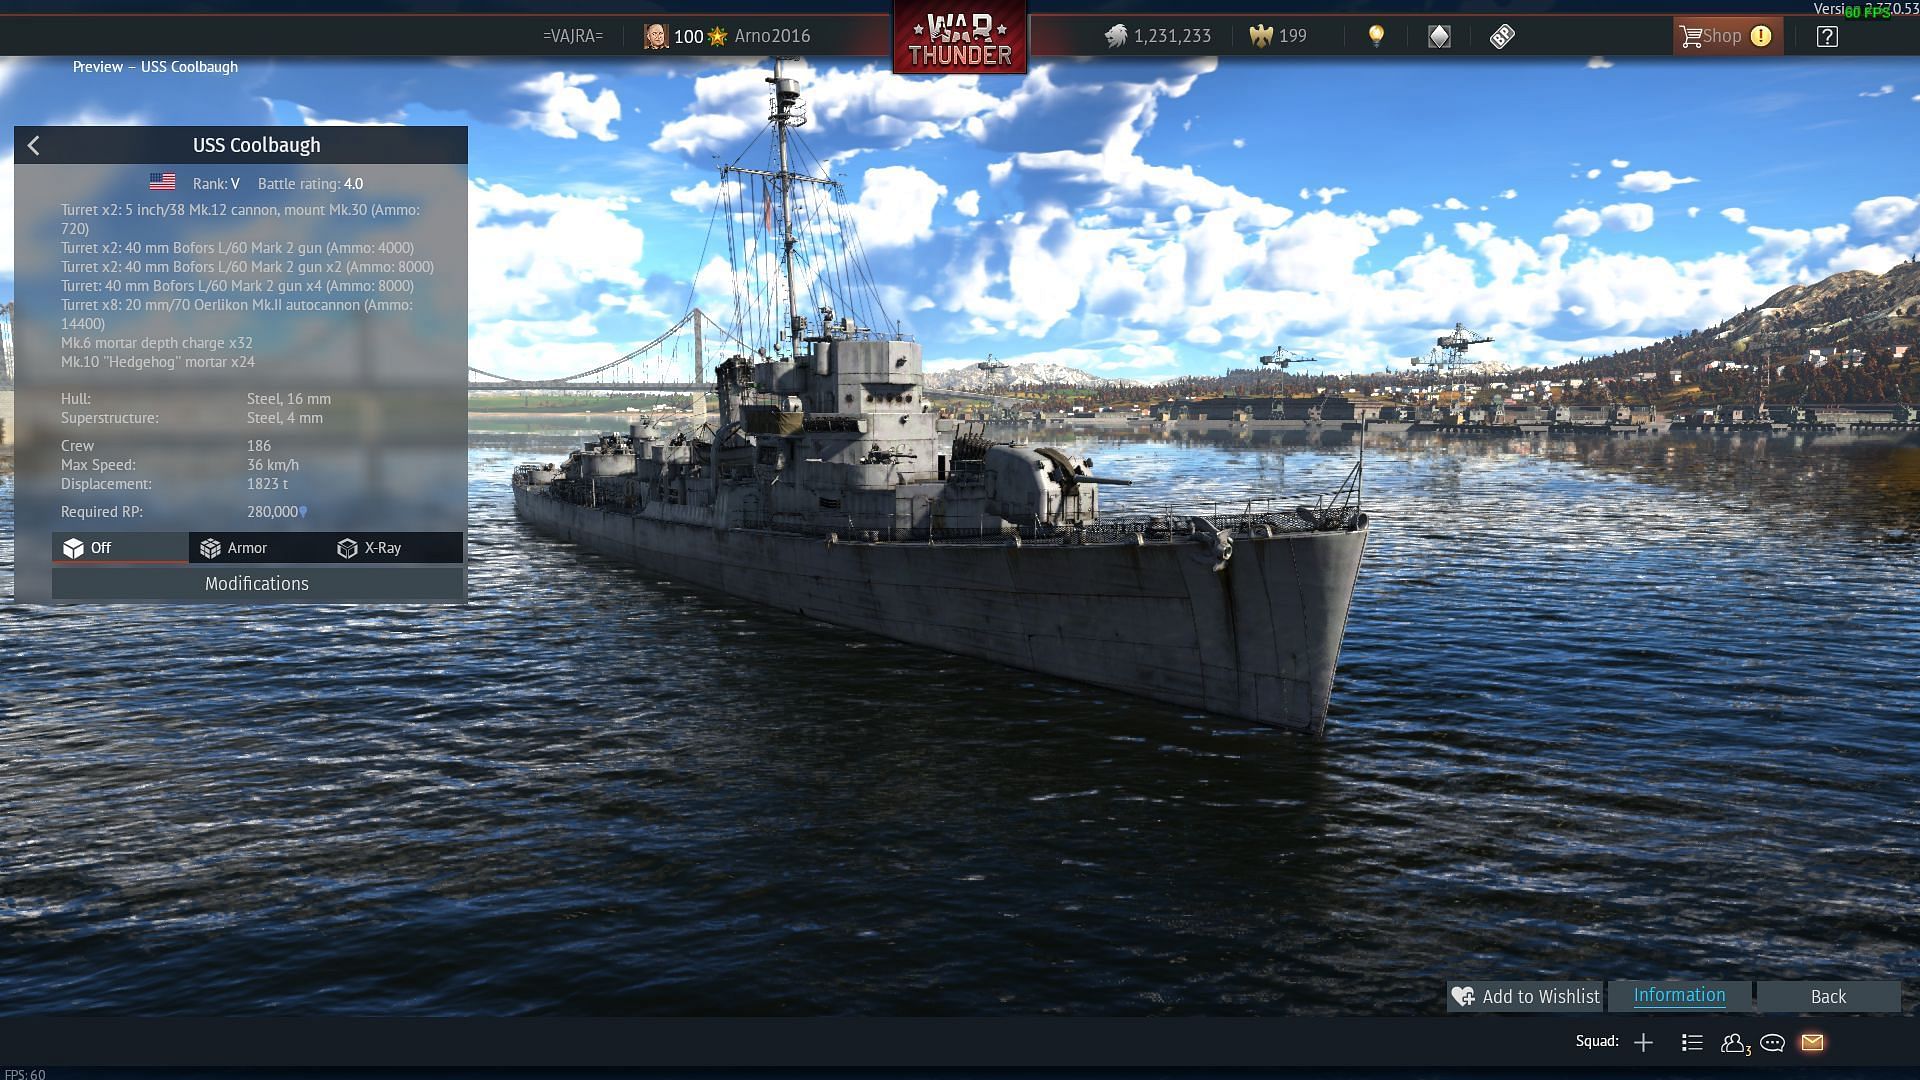Open the Golden Eagles balance icon
The height and width of the screenshot is (1080, 1920).
(x=1261, y=37)
